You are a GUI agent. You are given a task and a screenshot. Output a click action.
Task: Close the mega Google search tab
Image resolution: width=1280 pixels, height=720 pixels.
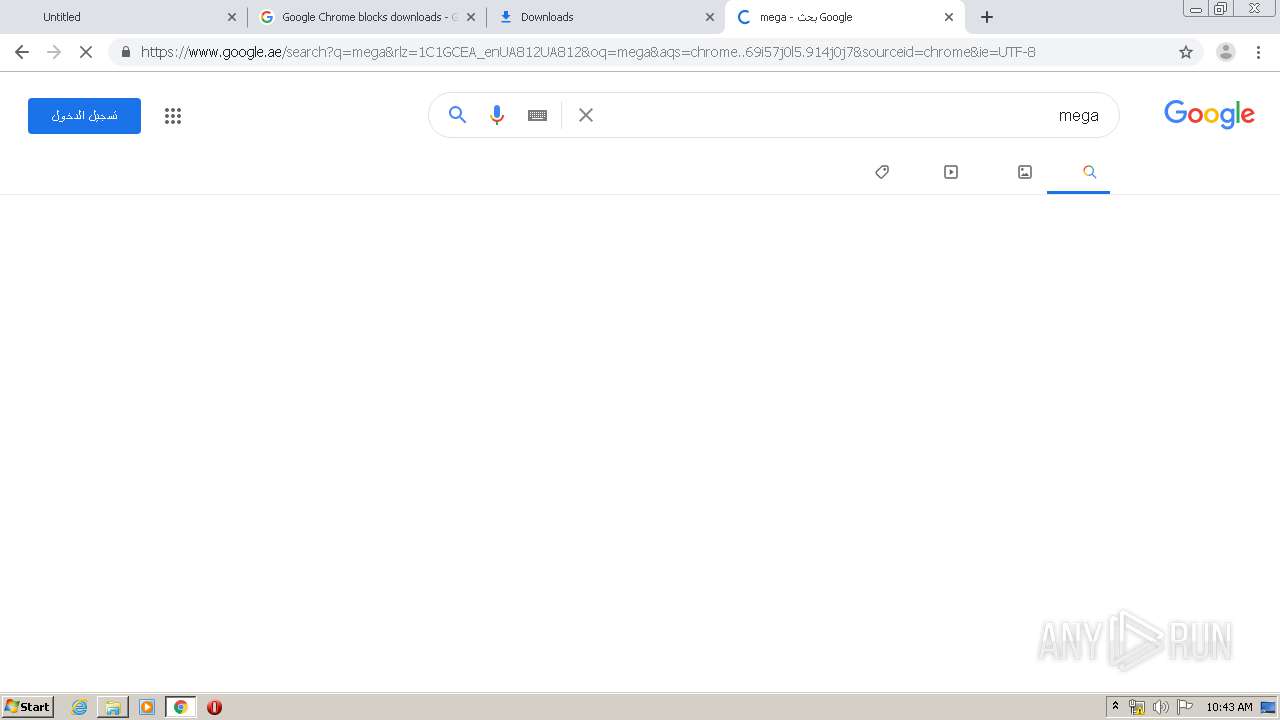tap(949, 17)
